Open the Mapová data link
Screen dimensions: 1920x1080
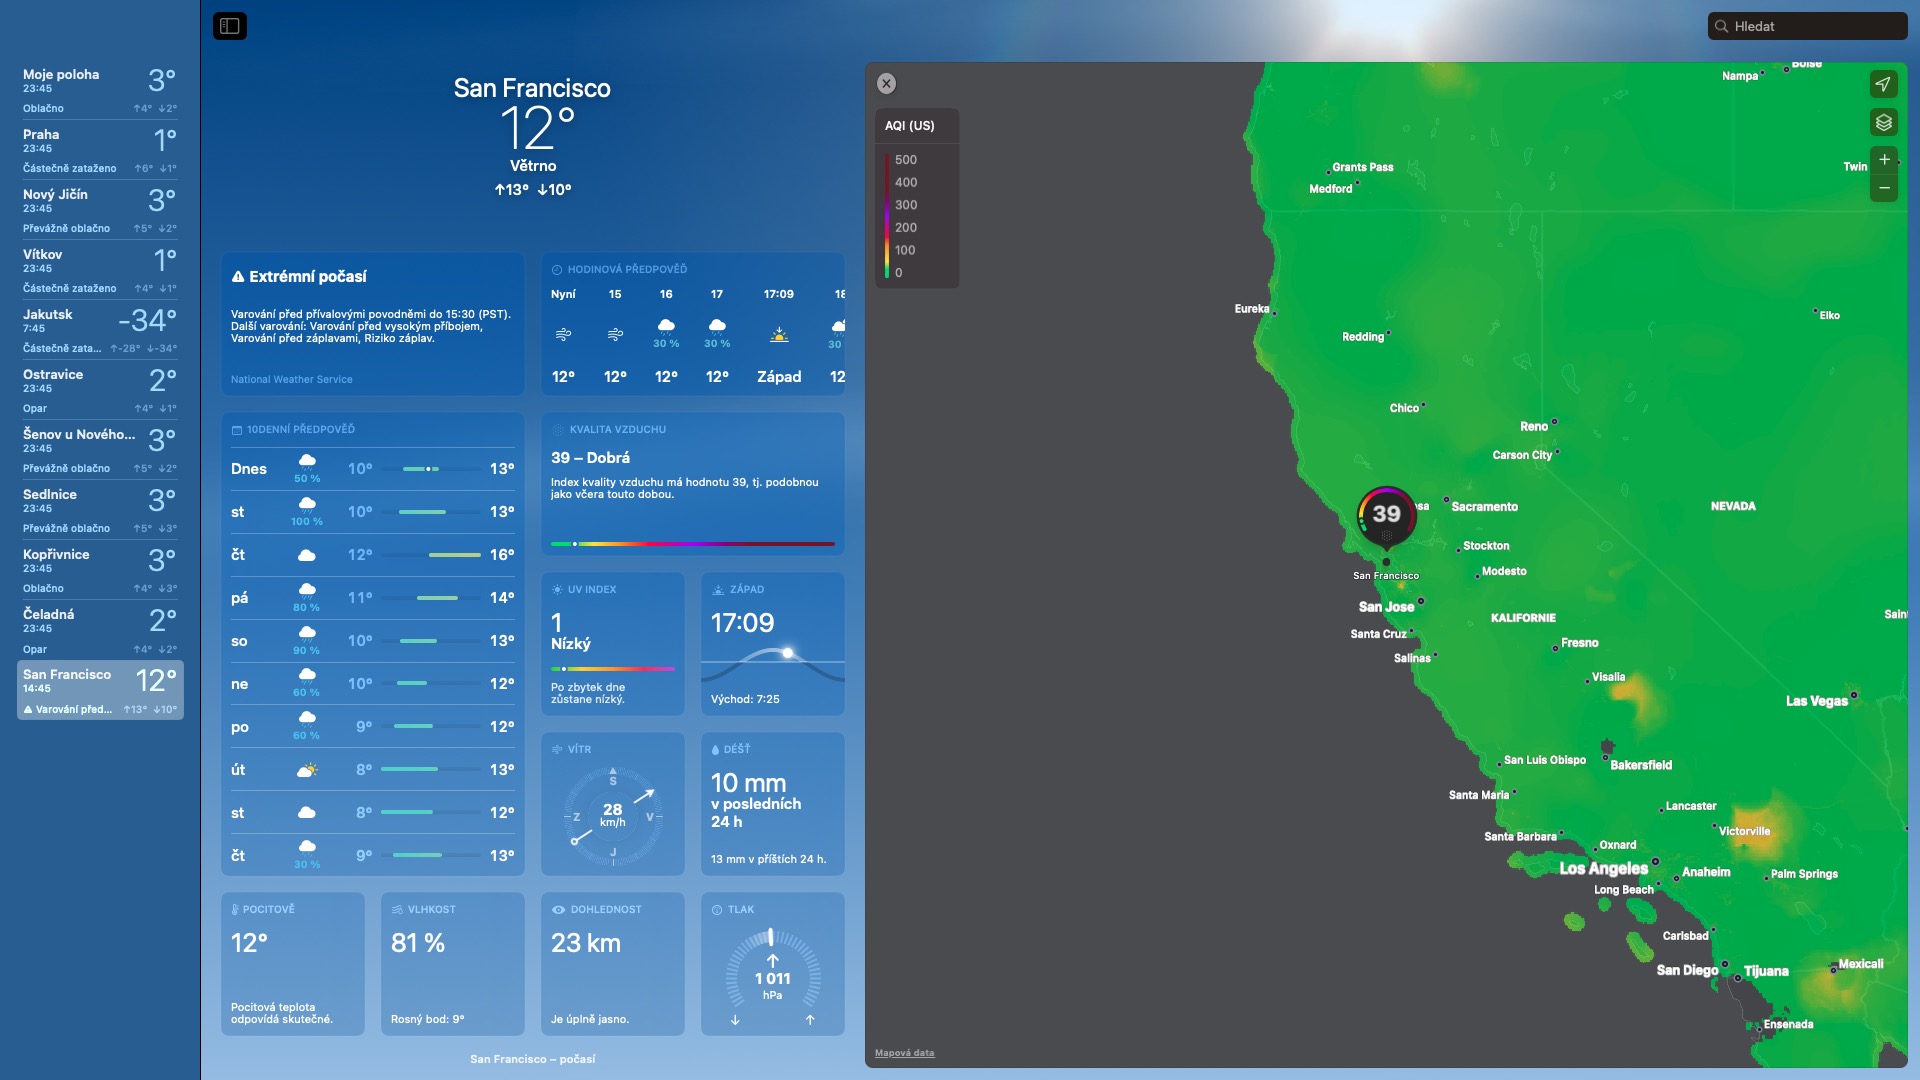pyautogui.click(x=904, y=1053)
